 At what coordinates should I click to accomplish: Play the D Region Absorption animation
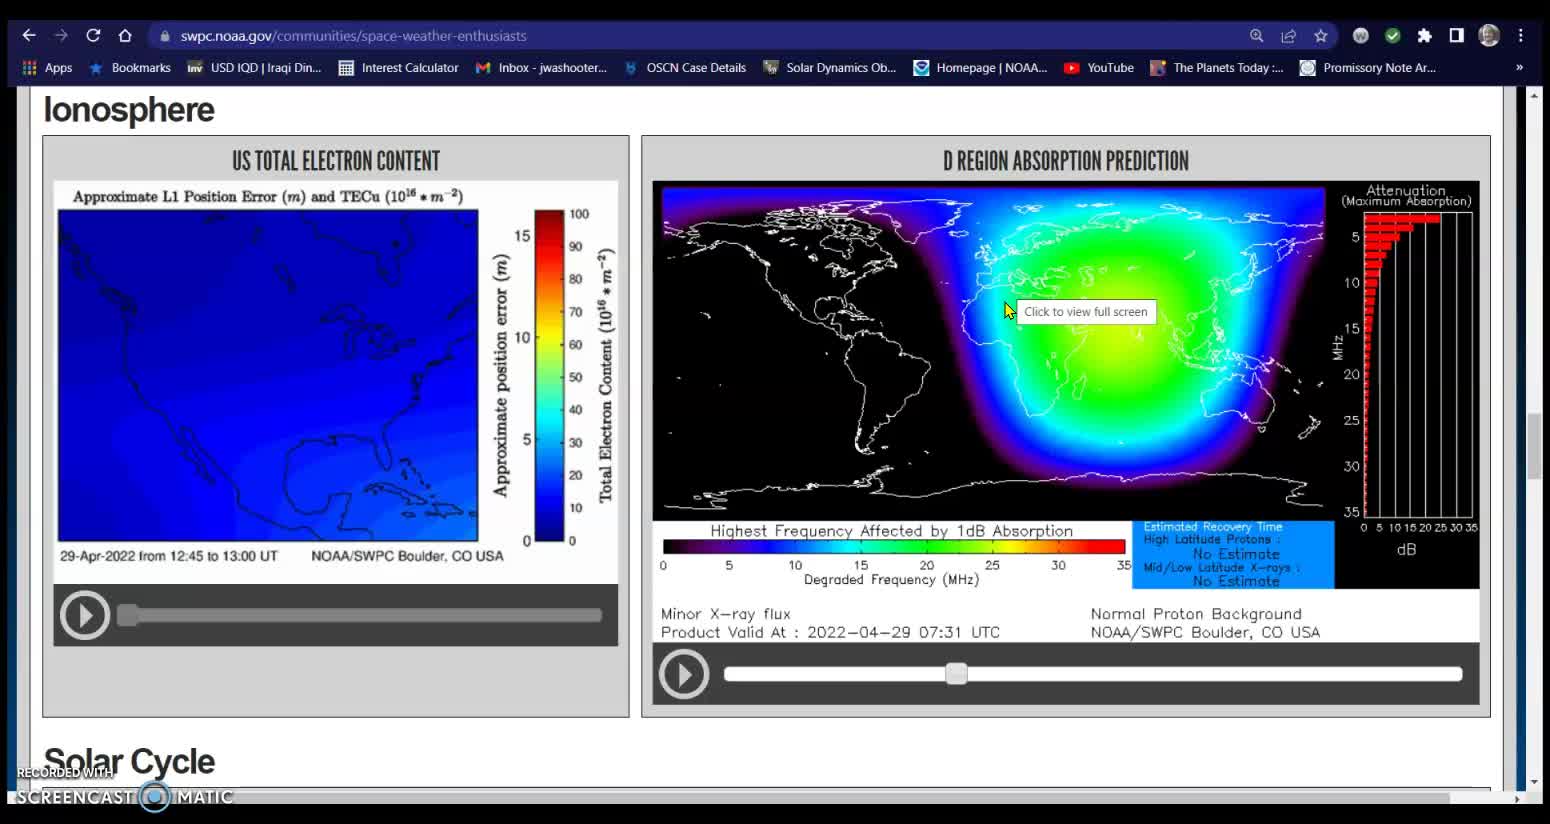(684, 674)
